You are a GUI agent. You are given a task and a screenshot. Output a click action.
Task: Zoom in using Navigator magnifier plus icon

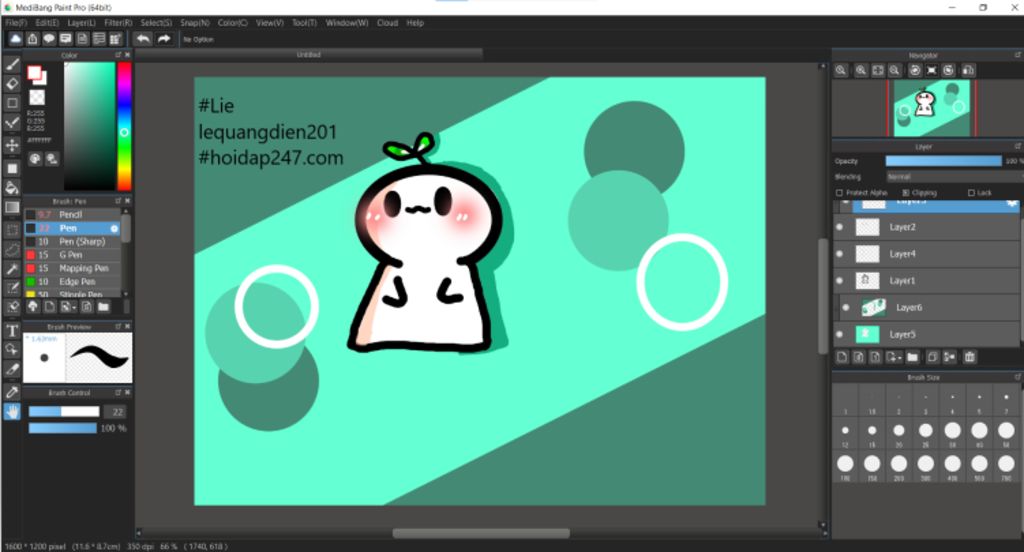[861, 71]
